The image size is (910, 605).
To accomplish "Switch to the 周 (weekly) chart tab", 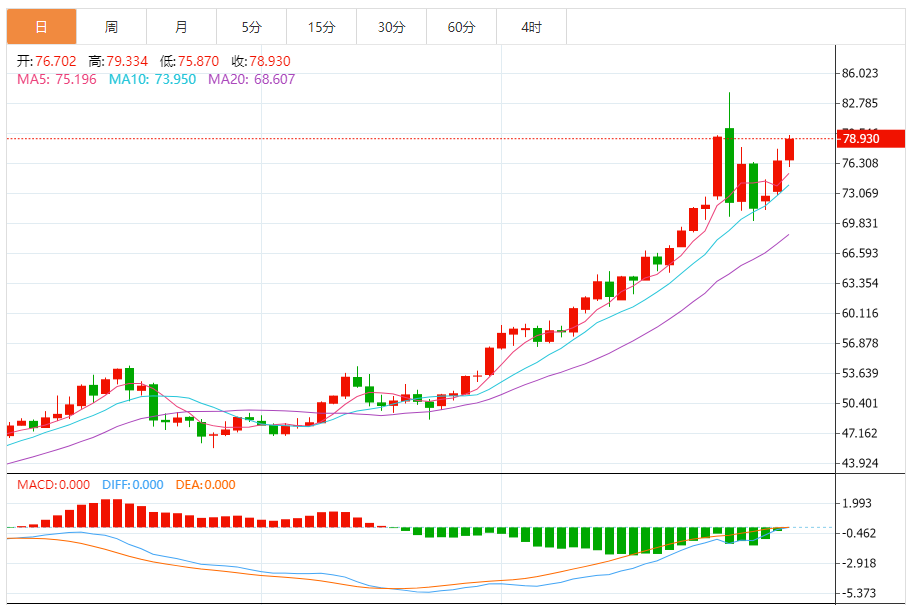I will coord(111,27).
